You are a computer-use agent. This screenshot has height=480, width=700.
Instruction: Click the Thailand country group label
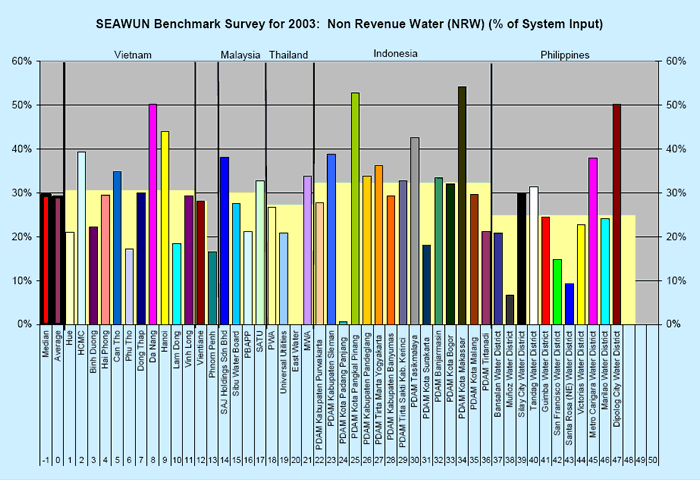tap(288, 54)
